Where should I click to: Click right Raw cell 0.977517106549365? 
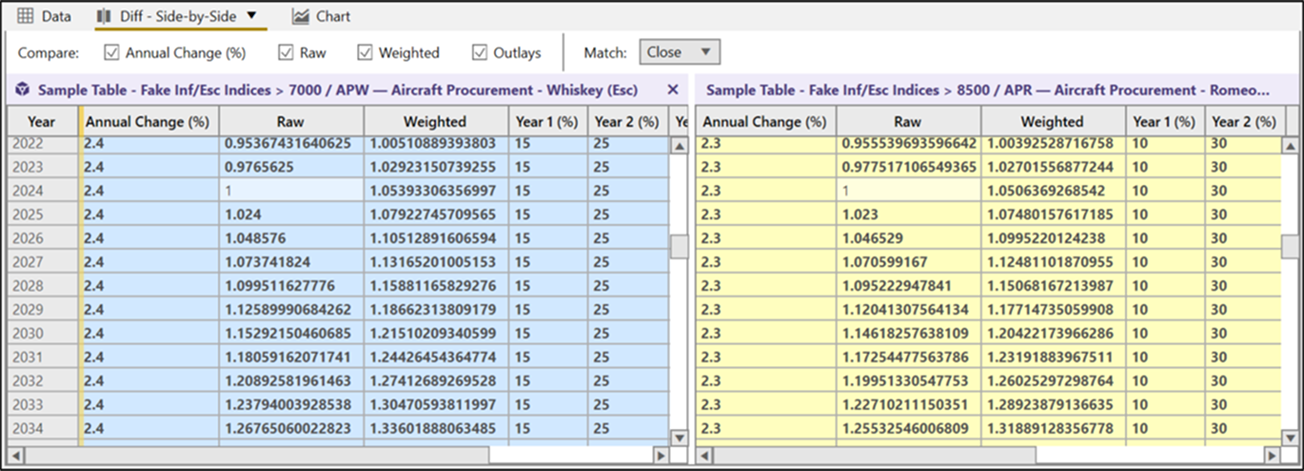point(908,166)
